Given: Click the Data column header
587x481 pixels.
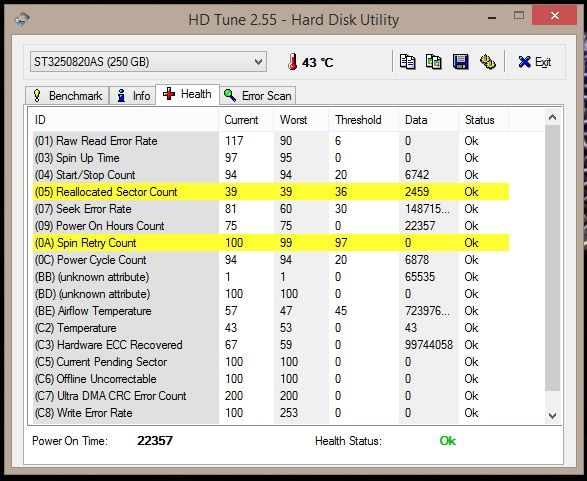Looking at the screenshot, I should pos(428,120).
